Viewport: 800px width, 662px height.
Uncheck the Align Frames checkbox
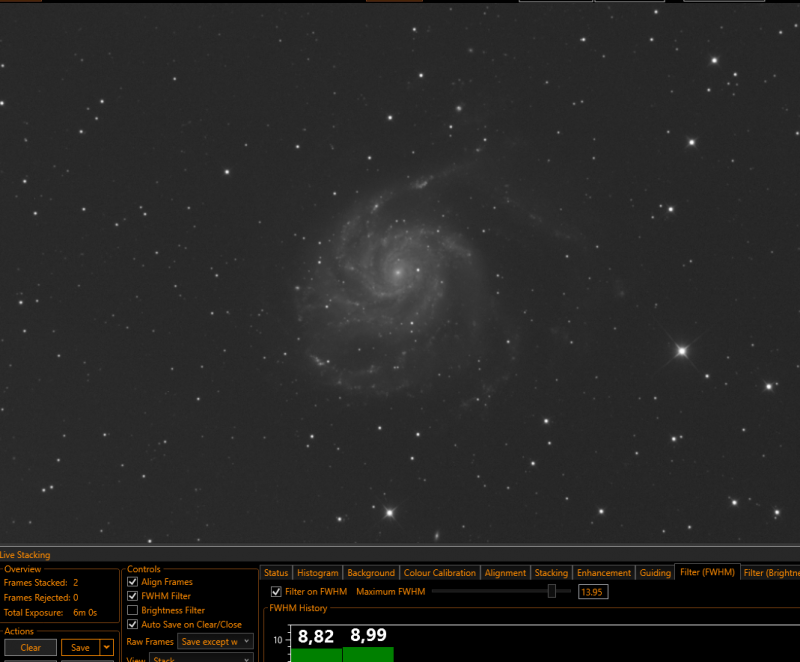coord(133,581)
